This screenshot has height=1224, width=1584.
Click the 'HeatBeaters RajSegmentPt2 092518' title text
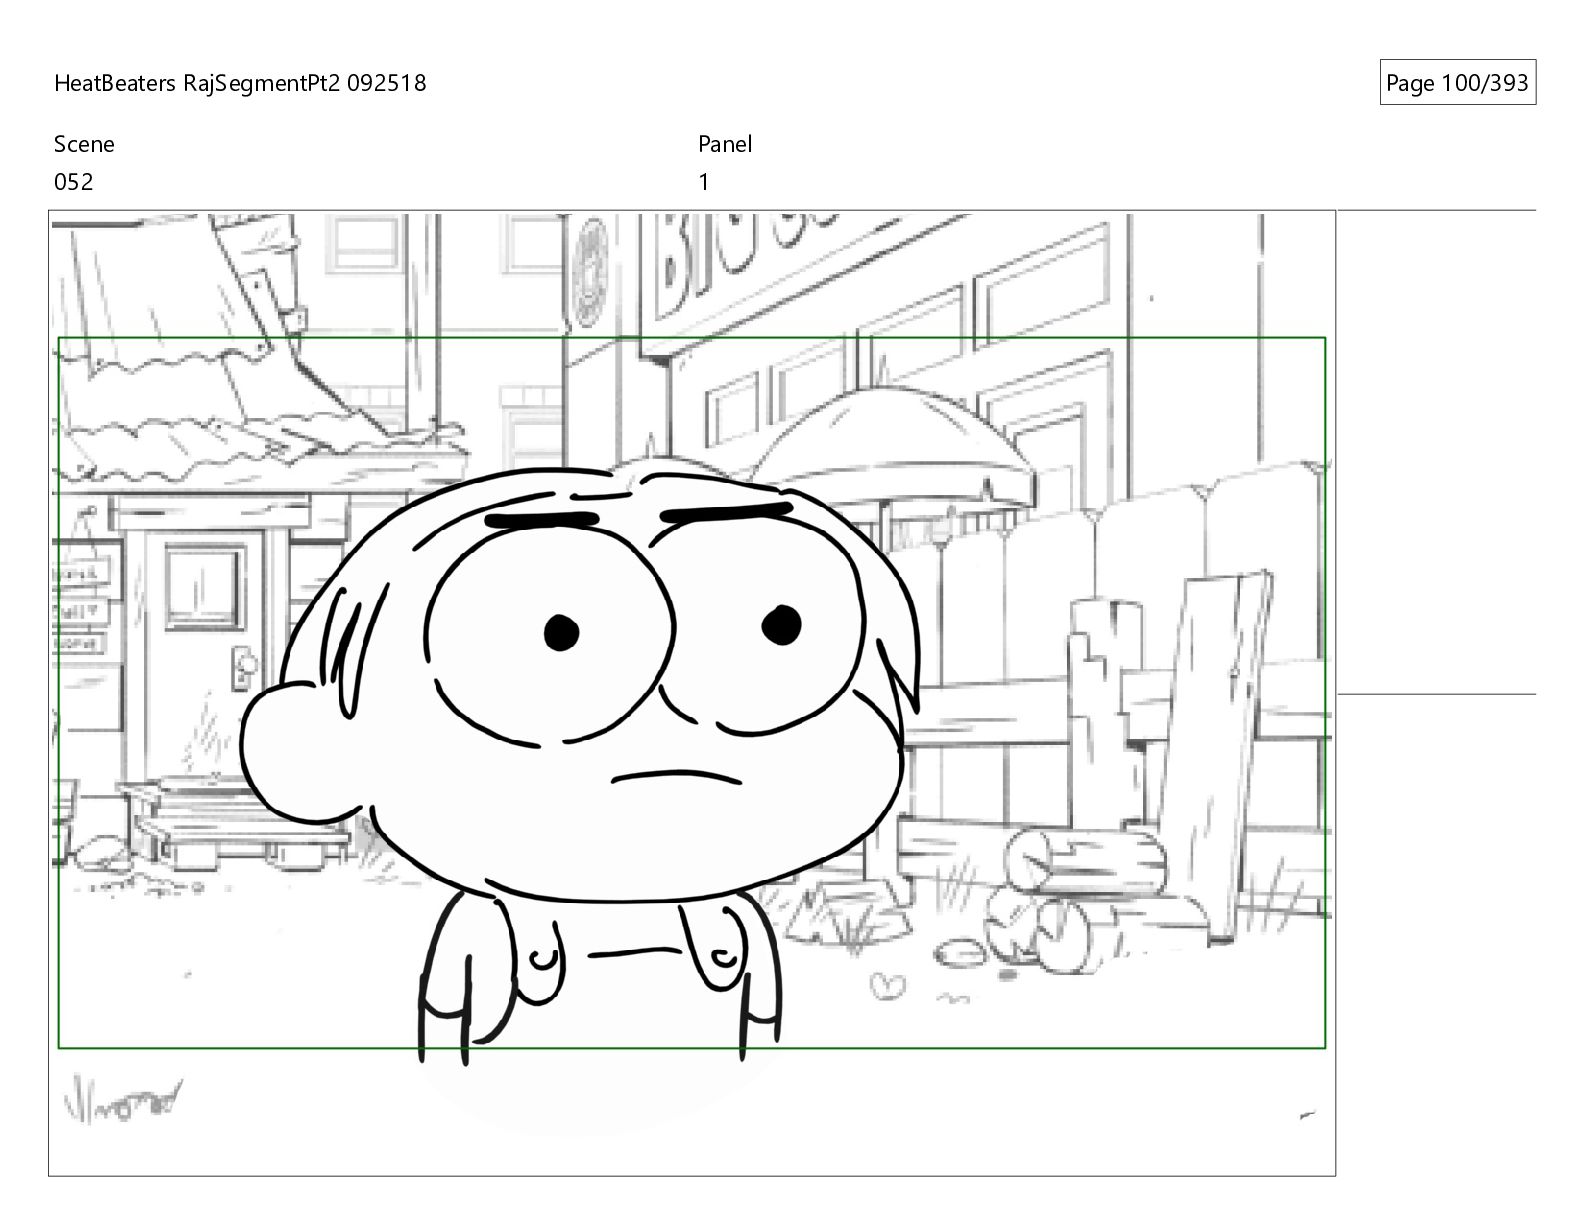240,83
